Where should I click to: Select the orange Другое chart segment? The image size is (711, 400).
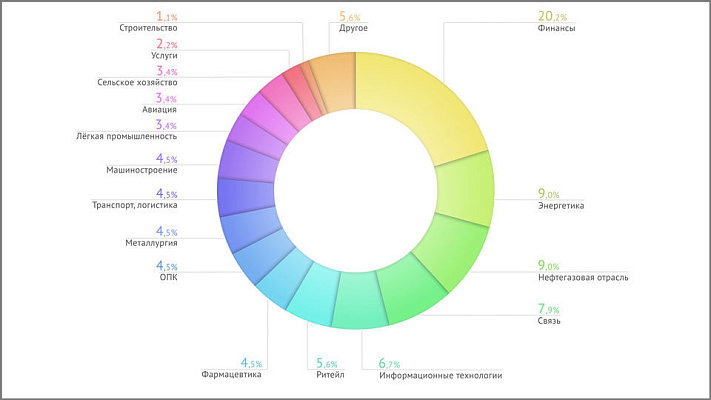click(x=335, y=80)
